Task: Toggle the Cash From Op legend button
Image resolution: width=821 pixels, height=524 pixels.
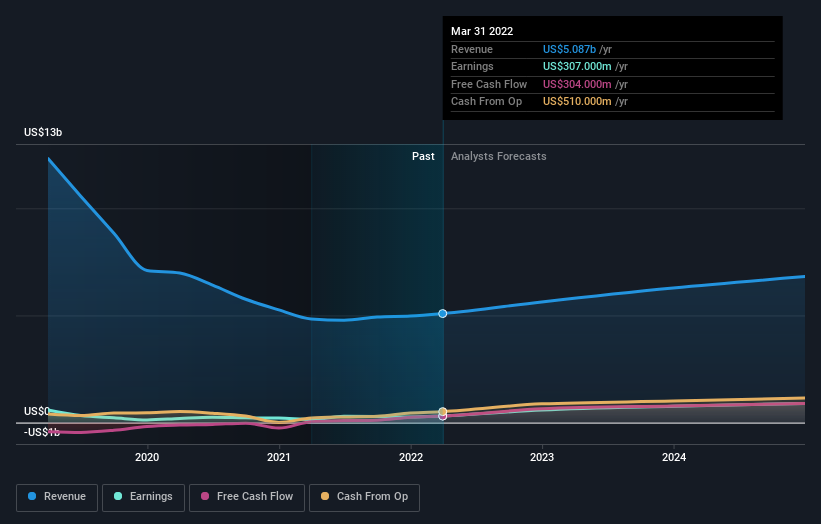Action: [364, 497]
